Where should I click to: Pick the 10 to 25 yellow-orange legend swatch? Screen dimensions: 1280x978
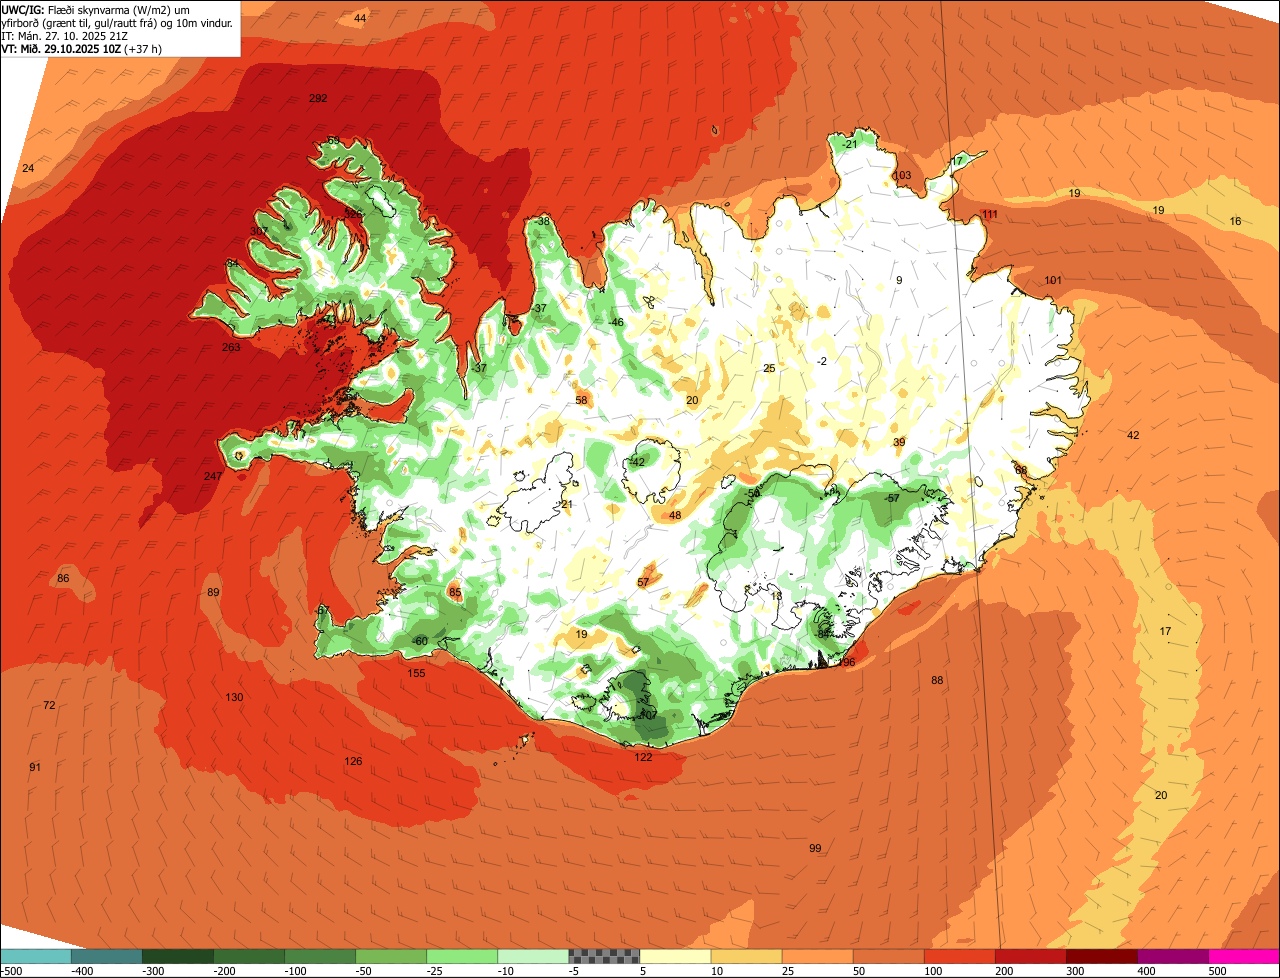tap(745, 956)
